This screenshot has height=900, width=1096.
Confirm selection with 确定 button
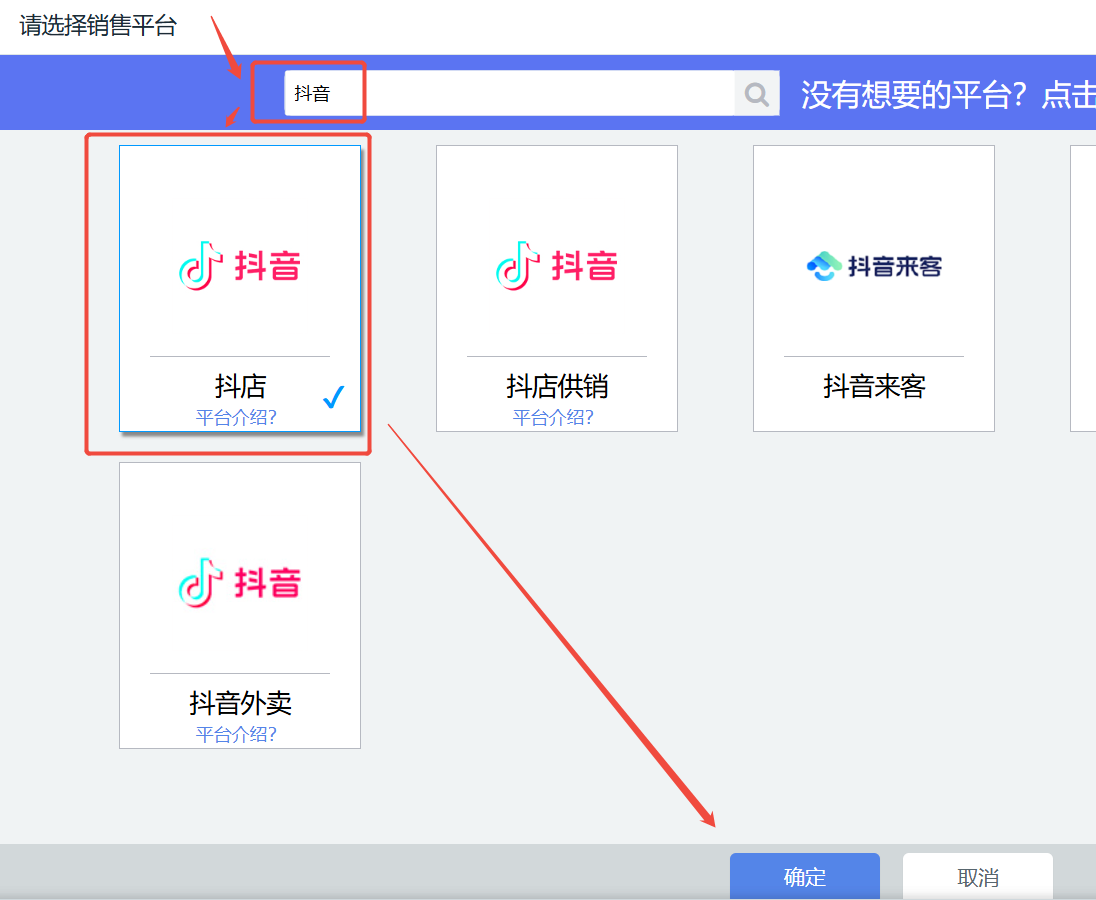point(805,876)
